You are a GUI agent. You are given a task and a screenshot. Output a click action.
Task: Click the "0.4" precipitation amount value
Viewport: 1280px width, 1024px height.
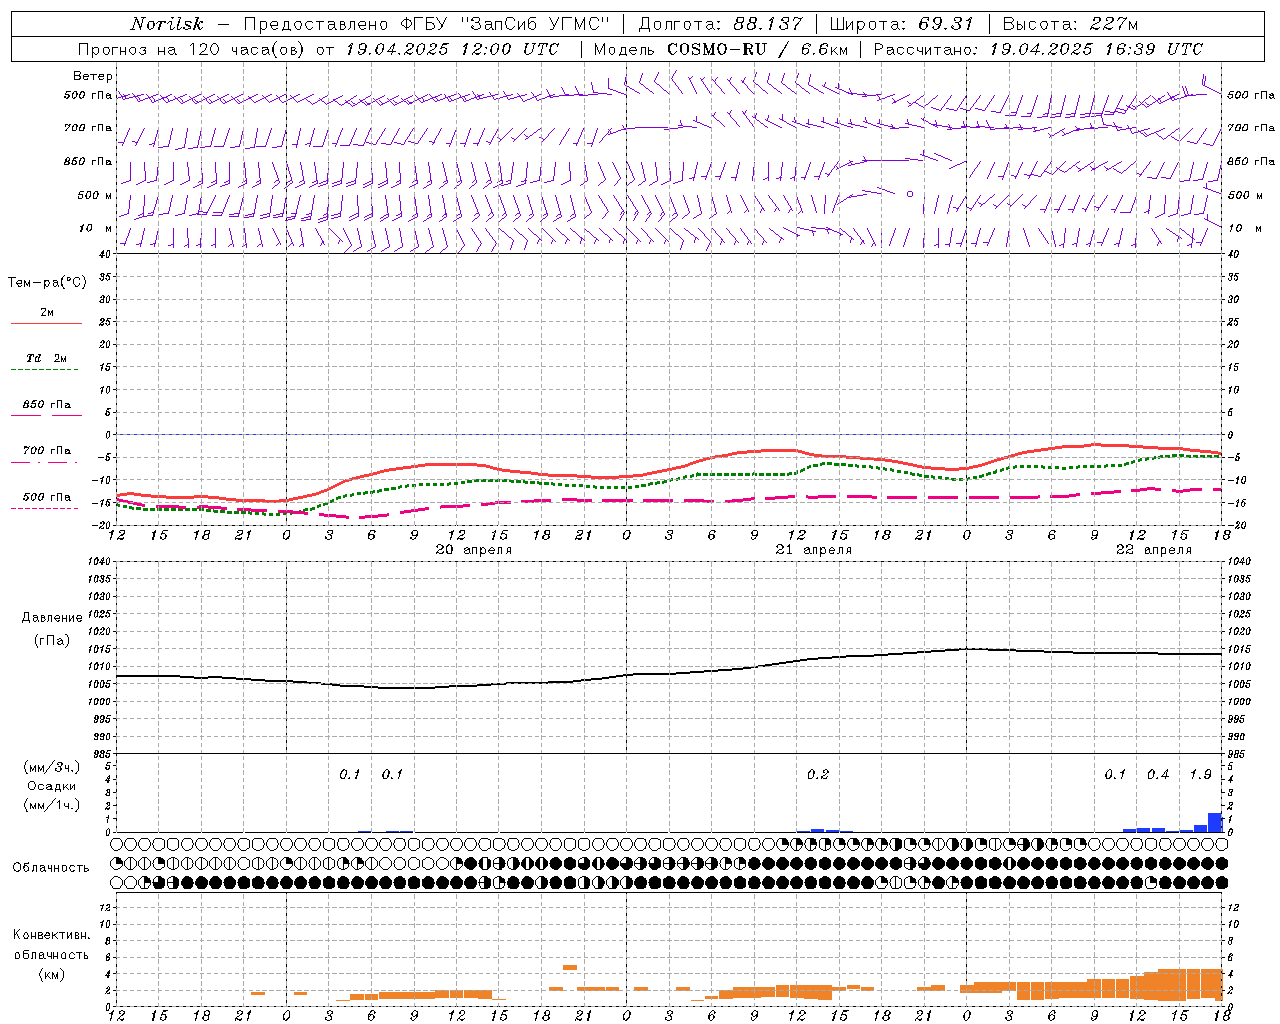pyautogui.click(x=1158, y=774)
